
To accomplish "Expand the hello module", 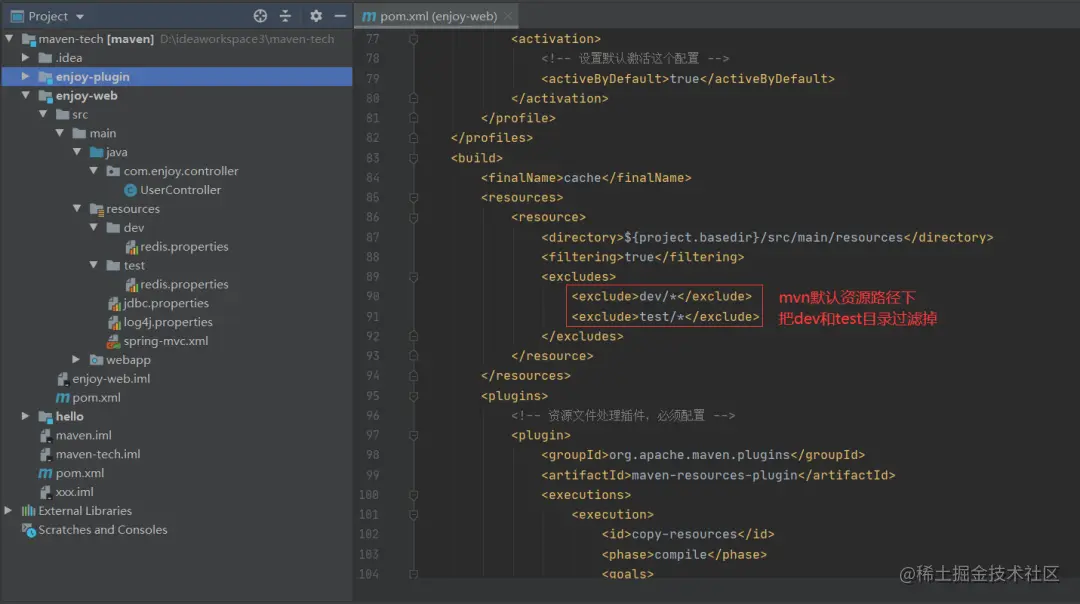I will tap(25, 416).
